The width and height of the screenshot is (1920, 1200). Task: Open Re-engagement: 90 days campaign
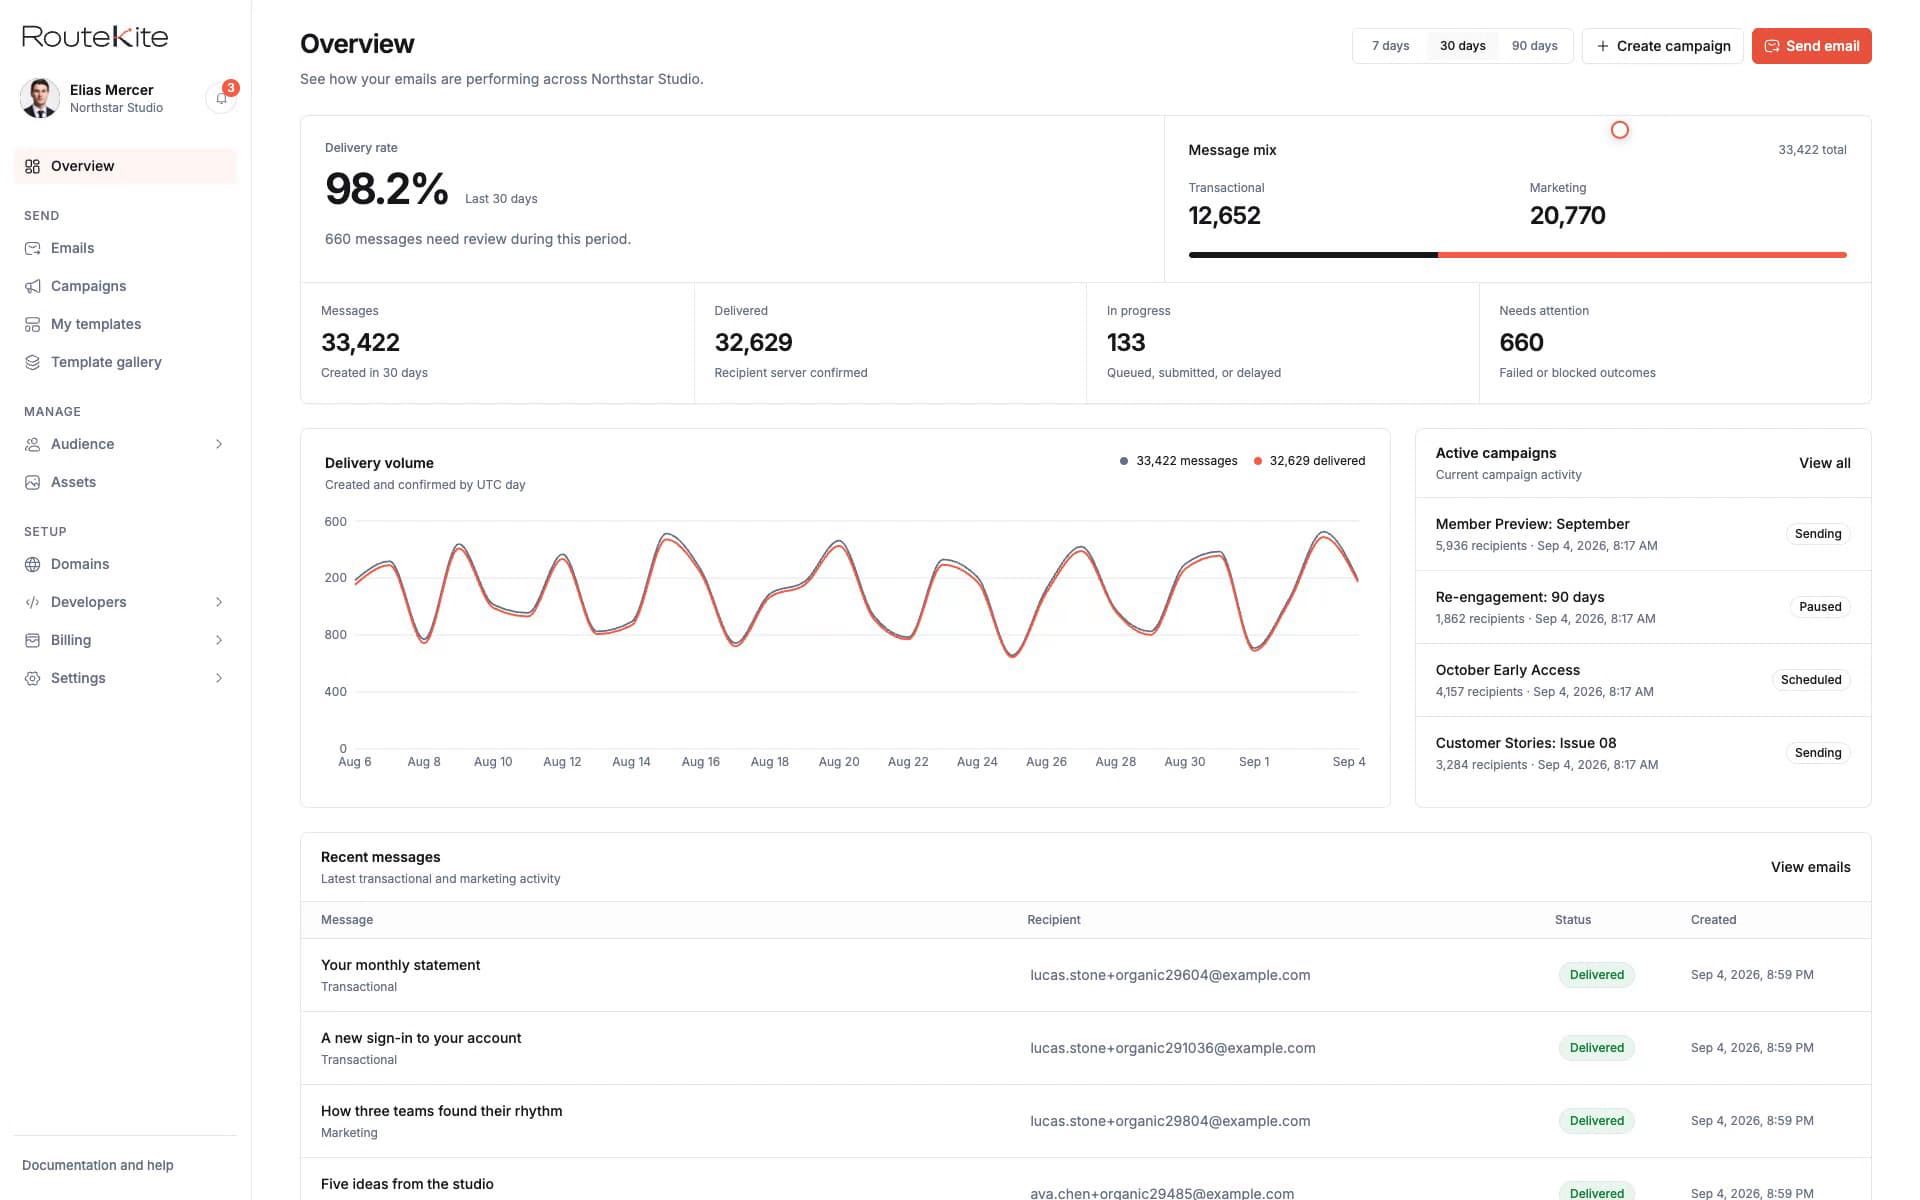pos(1643,607)
